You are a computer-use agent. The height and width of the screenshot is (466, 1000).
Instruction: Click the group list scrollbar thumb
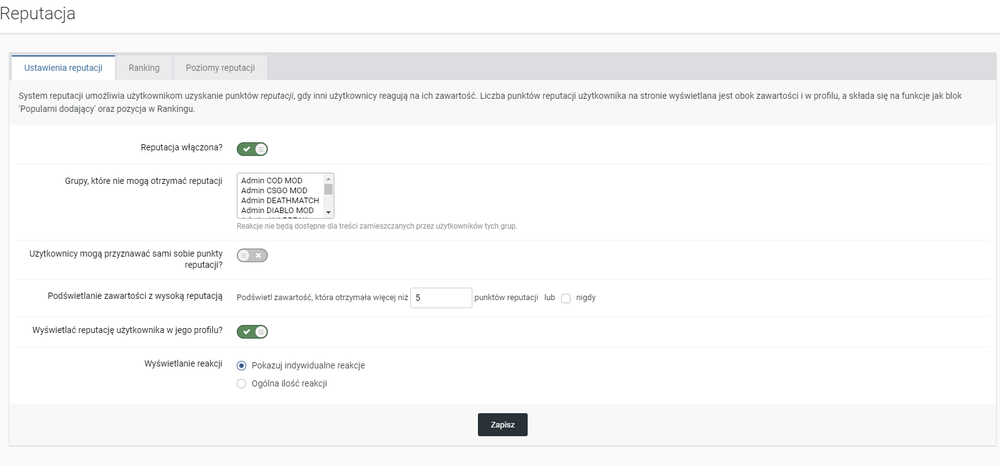(329, 188)
